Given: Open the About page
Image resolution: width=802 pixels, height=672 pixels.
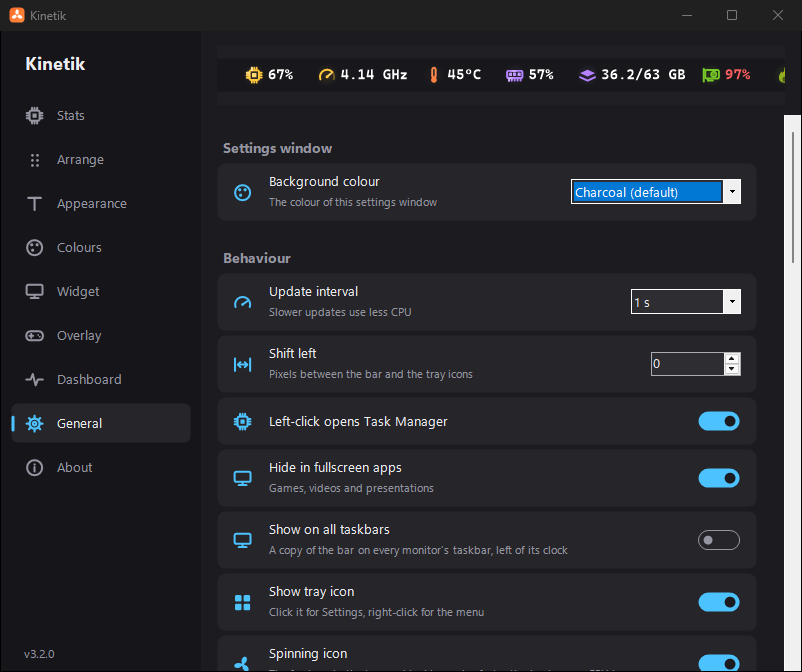Looking at the screenshot, I should tap(101, 467).
